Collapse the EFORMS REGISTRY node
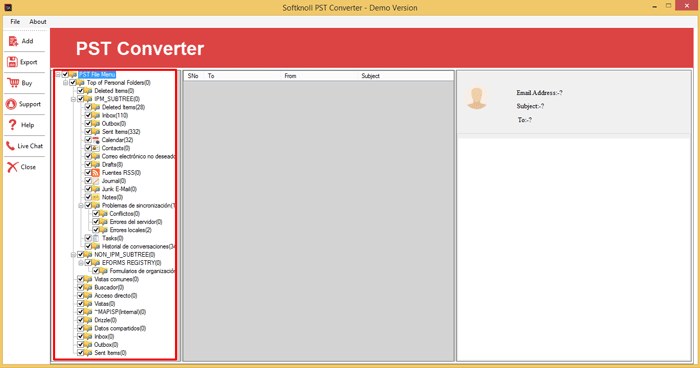 tap(81, 263)
